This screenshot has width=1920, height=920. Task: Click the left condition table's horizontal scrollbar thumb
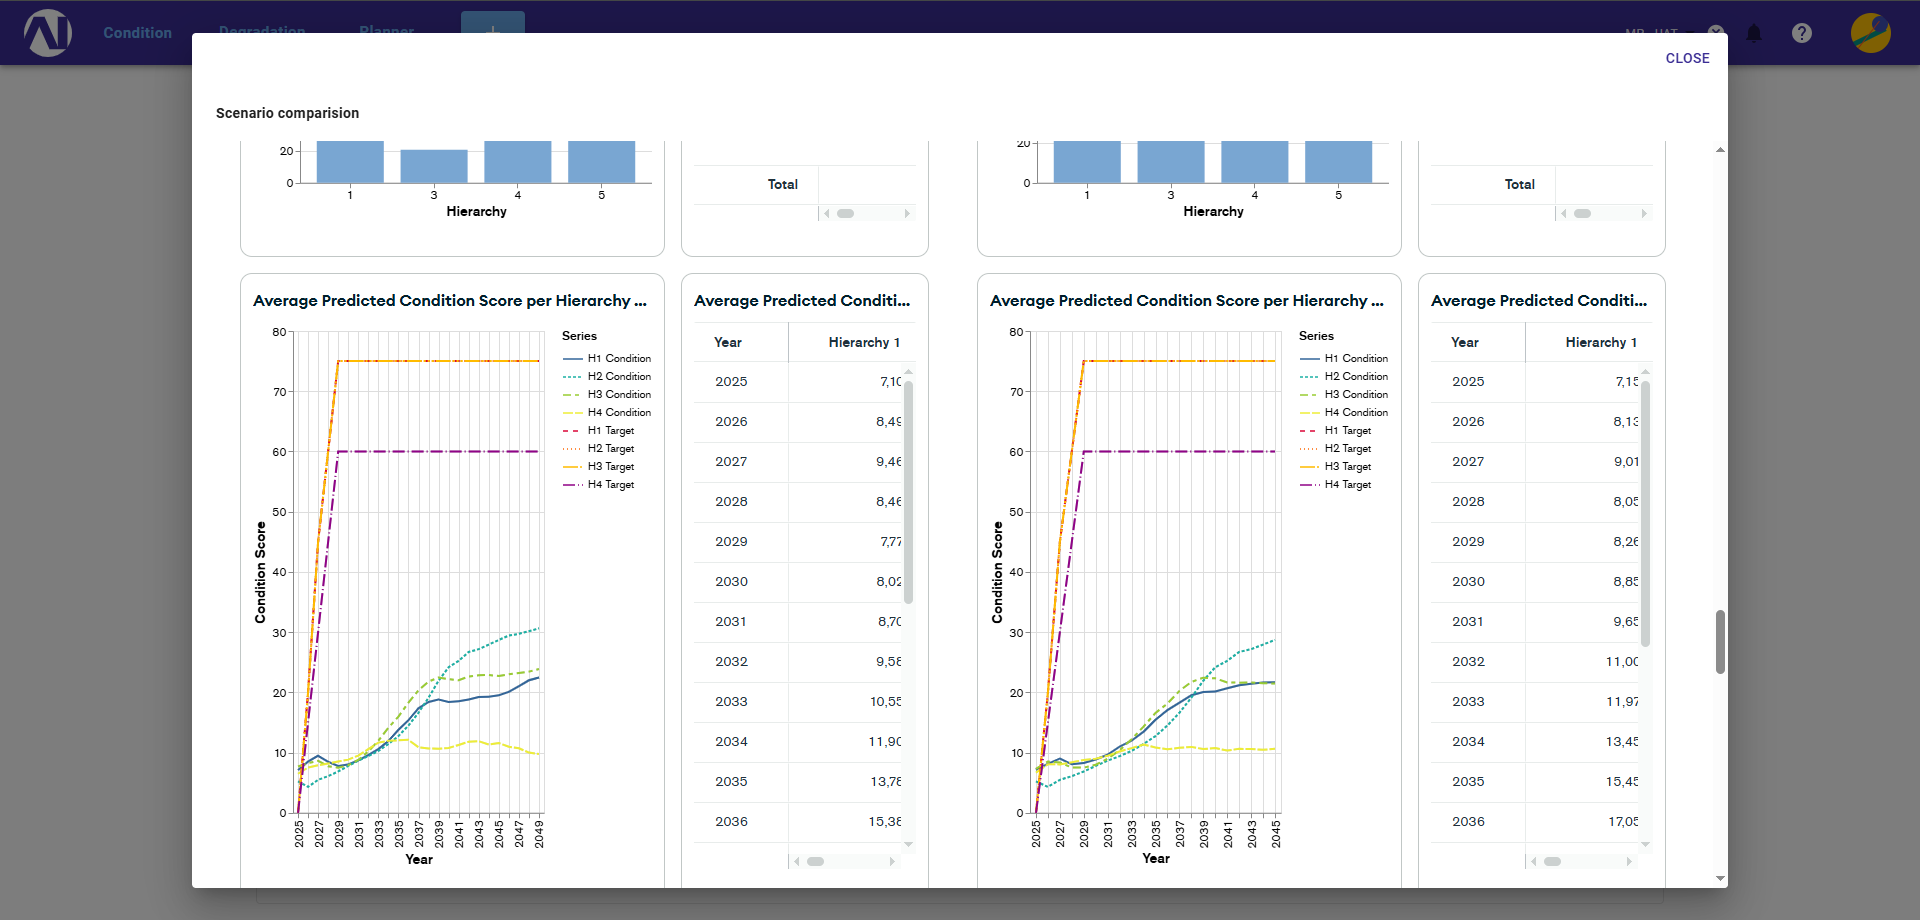coord(816,861)
